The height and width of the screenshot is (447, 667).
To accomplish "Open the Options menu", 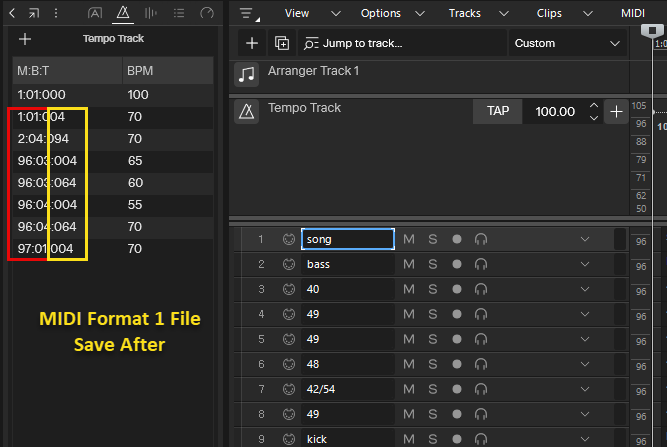I will tap(380, 14).
